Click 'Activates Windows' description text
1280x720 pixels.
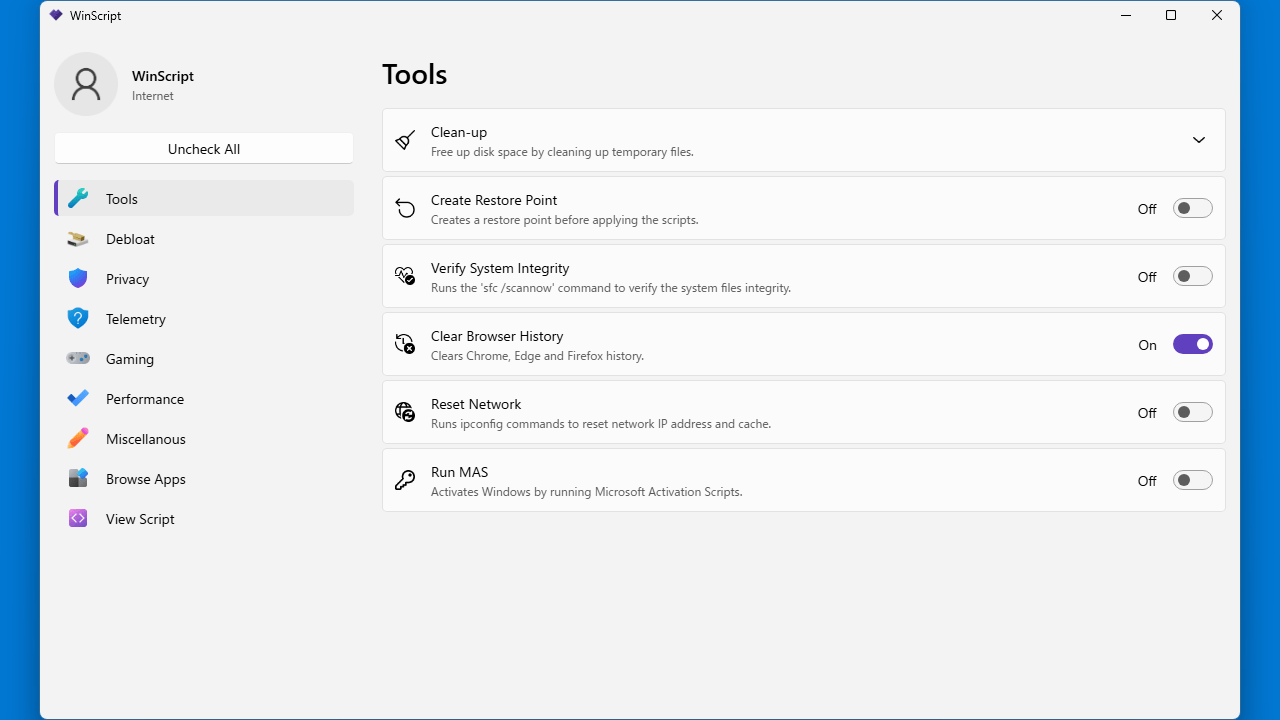(586, 492)
